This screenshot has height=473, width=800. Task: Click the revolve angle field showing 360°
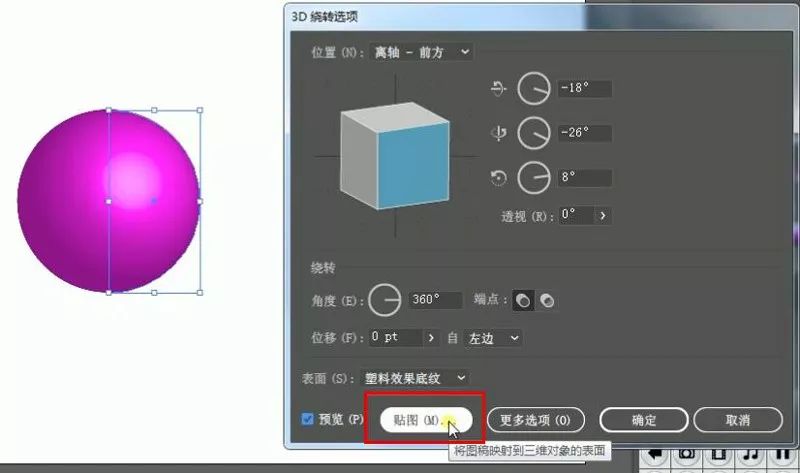click(435, 300)
